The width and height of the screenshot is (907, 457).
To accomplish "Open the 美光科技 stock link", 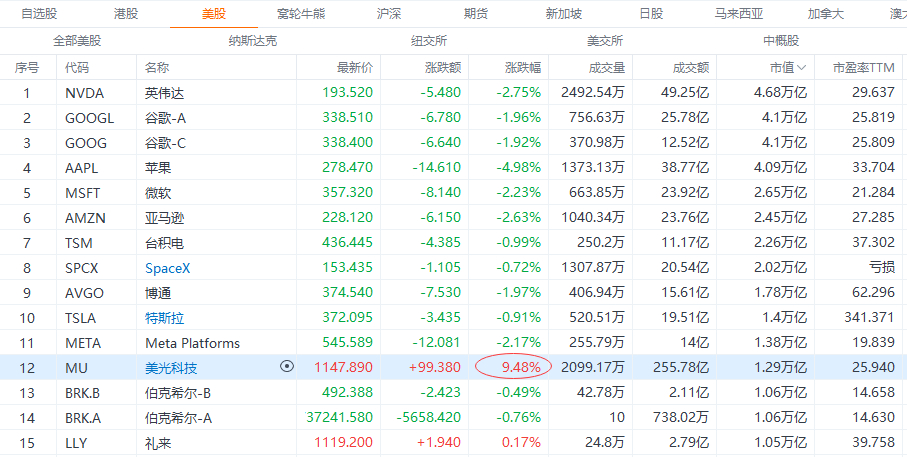I will [x=171, y=368].
